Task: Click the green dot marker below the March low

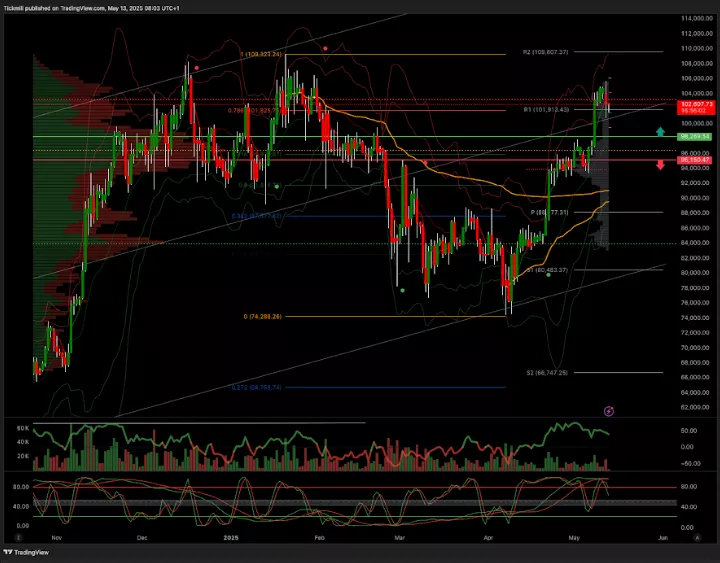Action: click(402, 290)
